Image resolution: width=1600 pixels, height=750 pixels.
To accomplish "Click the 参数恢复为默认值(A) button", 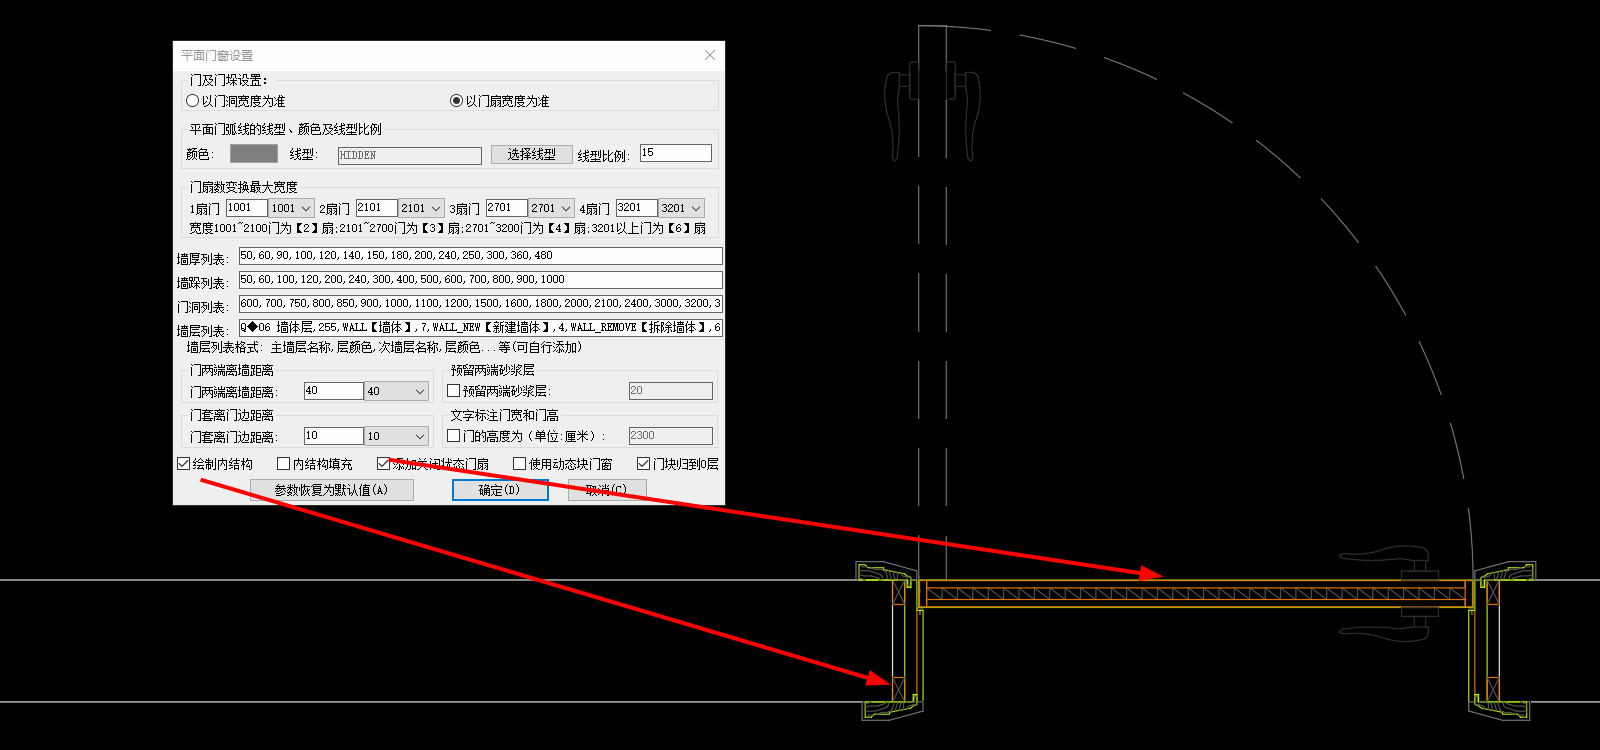I will point(331,490).
